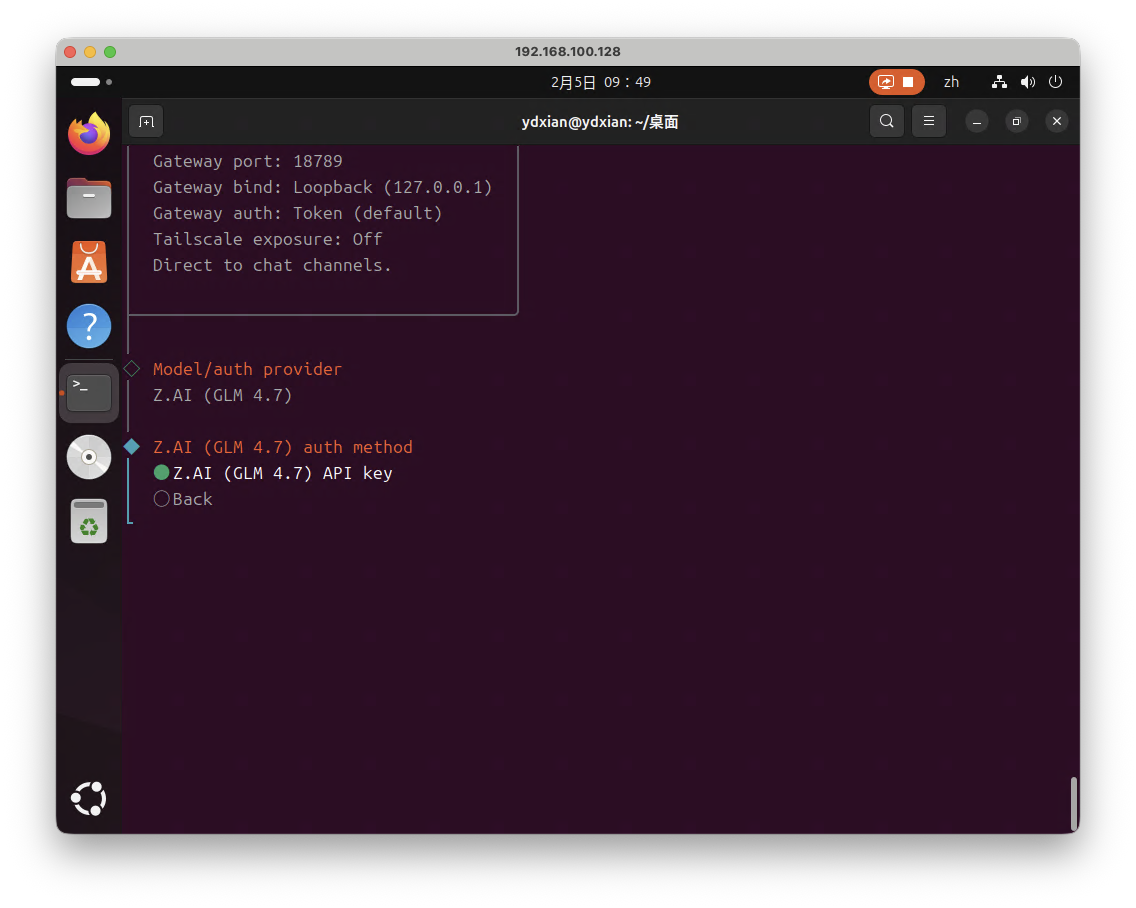The height and width of the screenshot is (908, 1136).
Task: Open the Files manager dock icon
Action: coord(89,198)
